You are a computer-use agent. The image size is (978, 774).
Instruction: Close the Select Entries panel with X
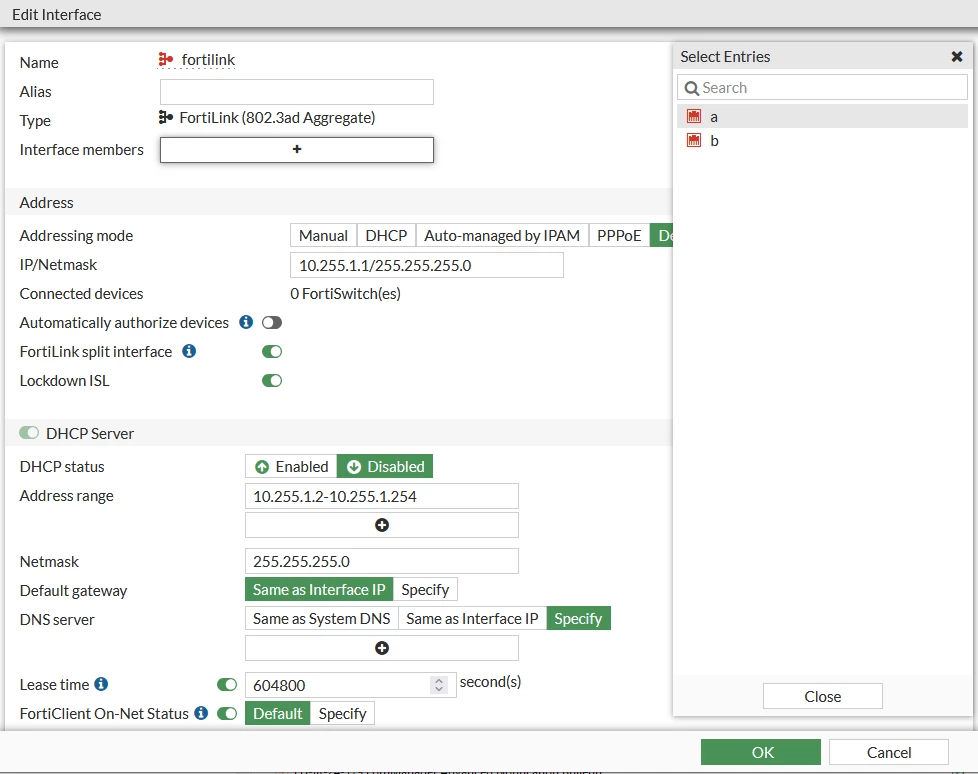[x=957, y=57]
